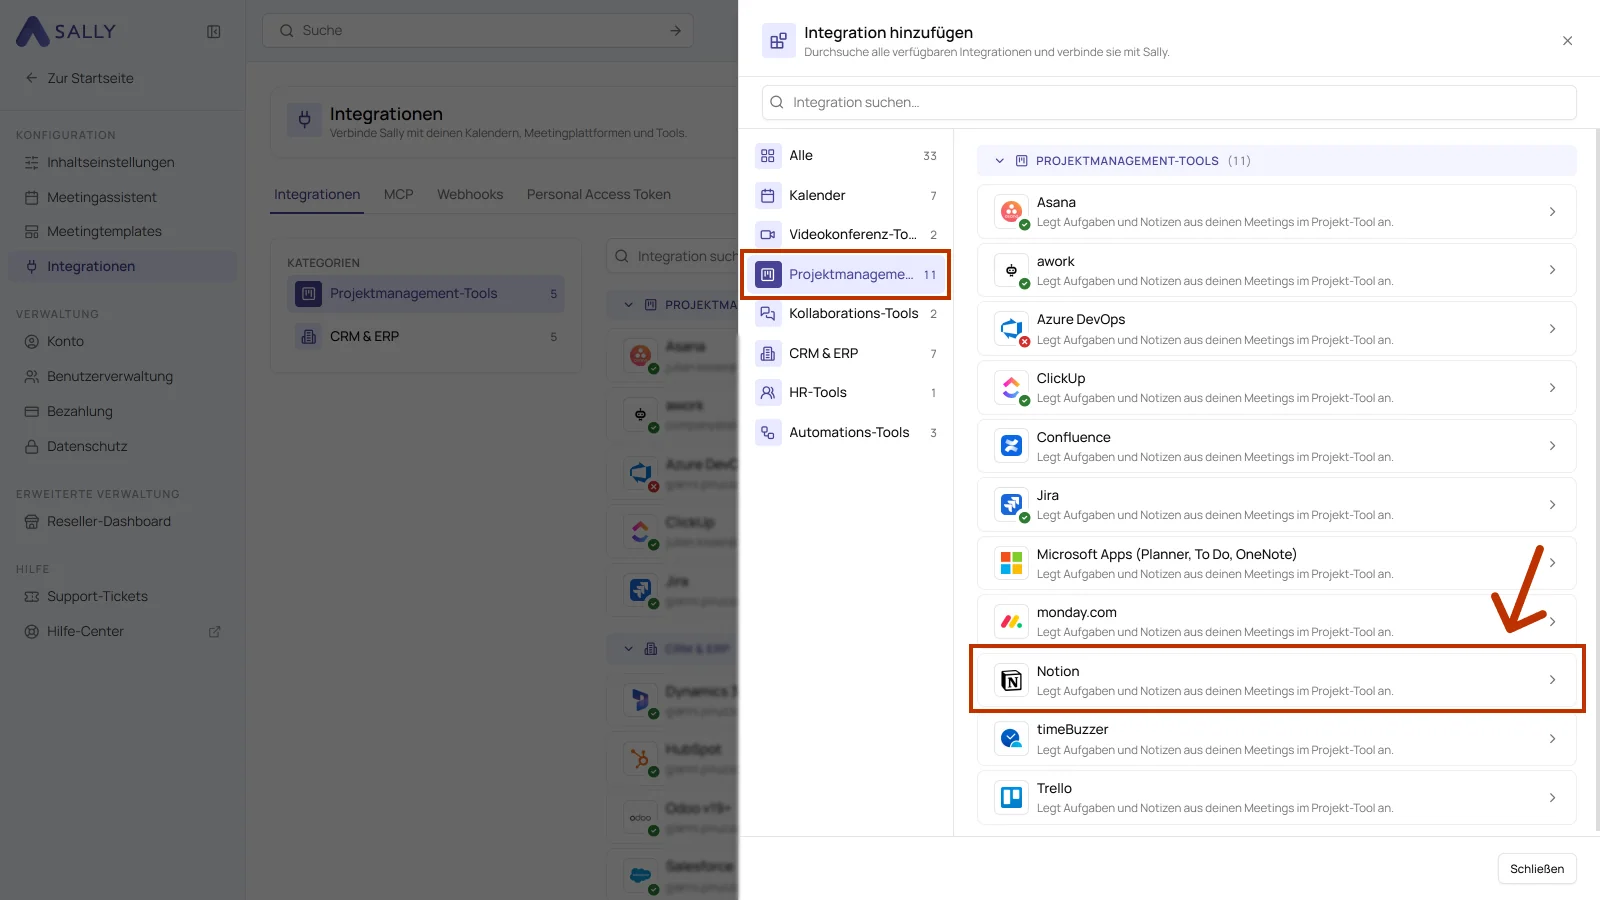Open Meetingtemplates in sidebar
The width and height of the screenshot is (1600, 900).
pyautogui.click(x=122, y=231)
